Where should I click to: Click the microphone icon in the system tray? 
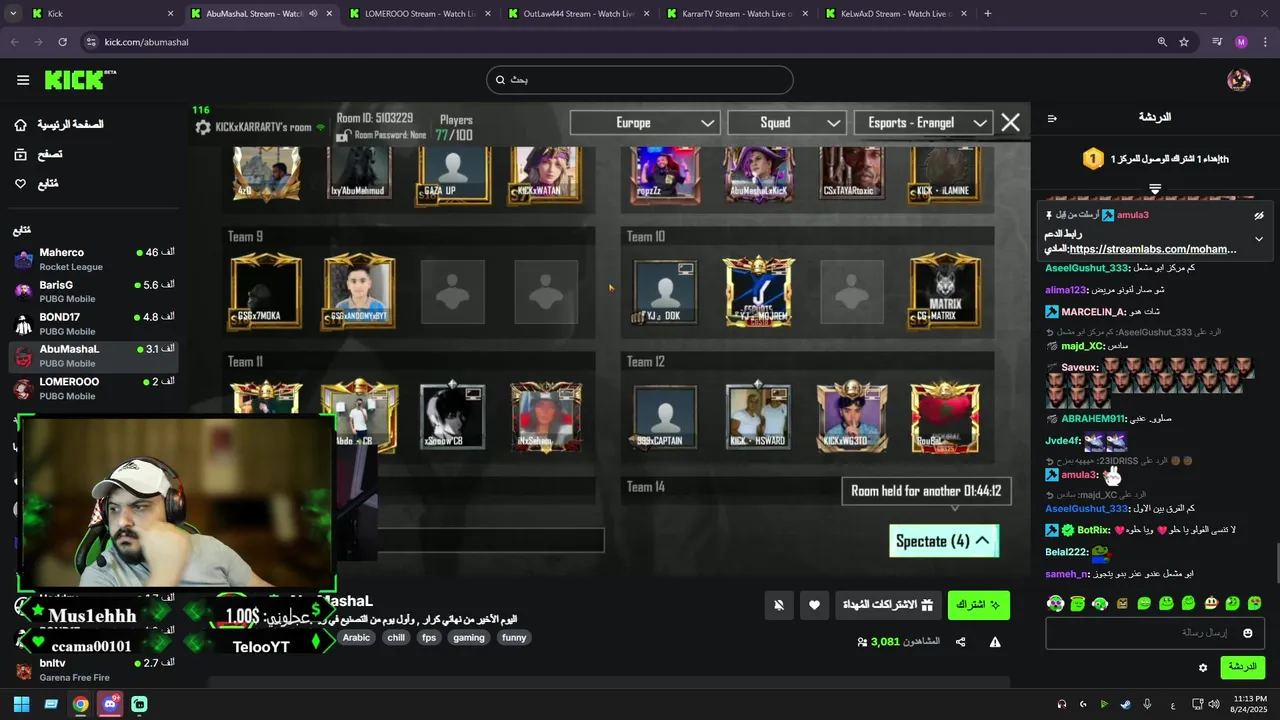(1147, 704)
